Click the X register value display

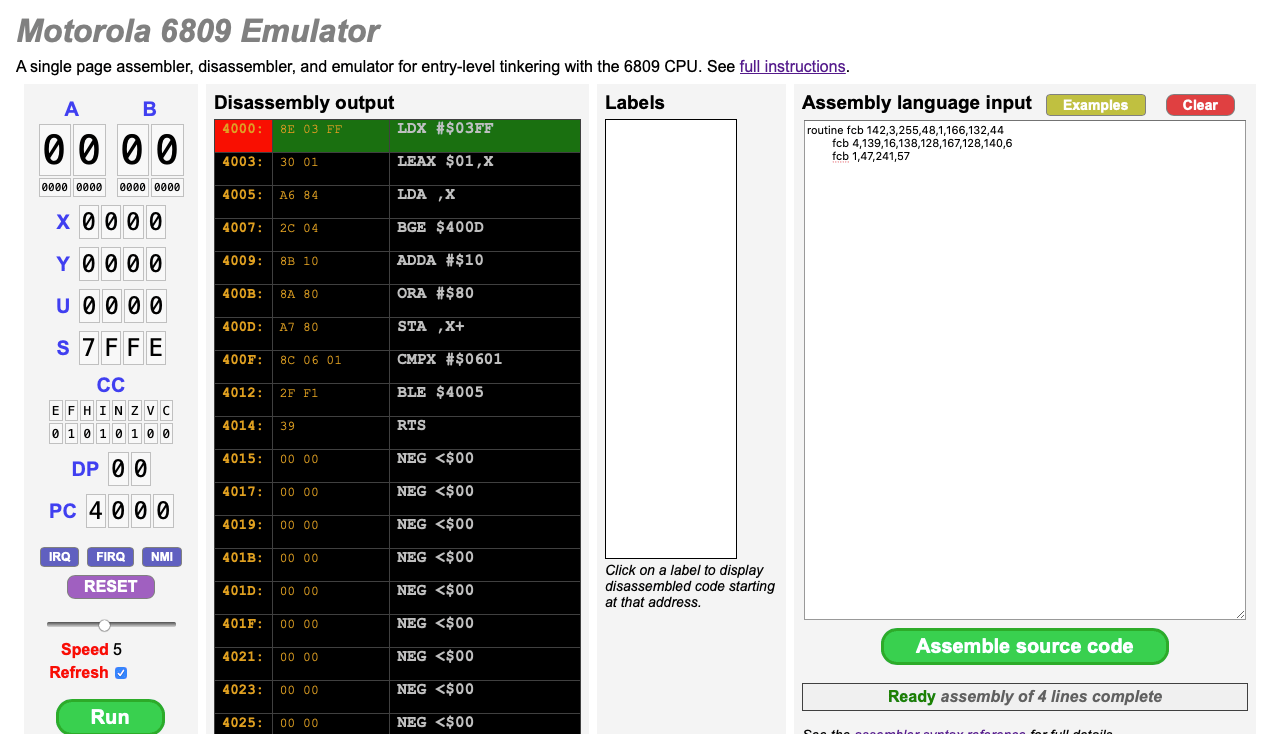(122, 222)
